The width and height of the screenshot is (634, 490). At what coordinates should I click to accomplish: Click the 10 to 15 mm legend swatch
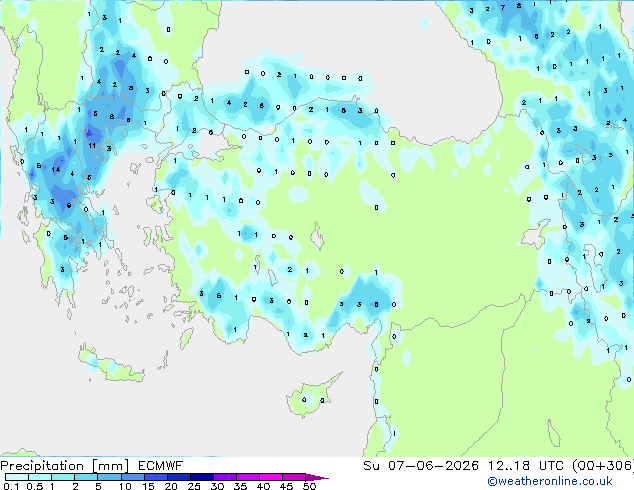pyautogui.click(x=132, y=477)
